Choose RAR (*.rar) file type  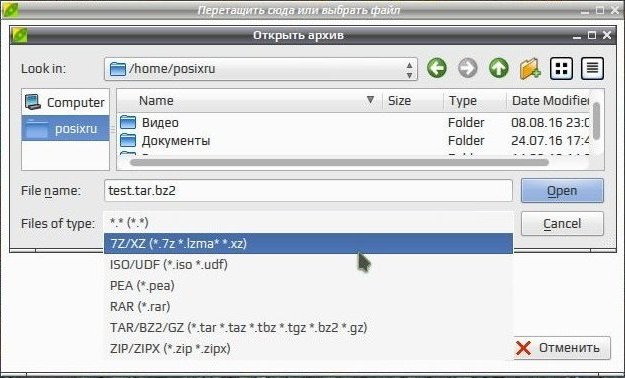tap(308, 306)
